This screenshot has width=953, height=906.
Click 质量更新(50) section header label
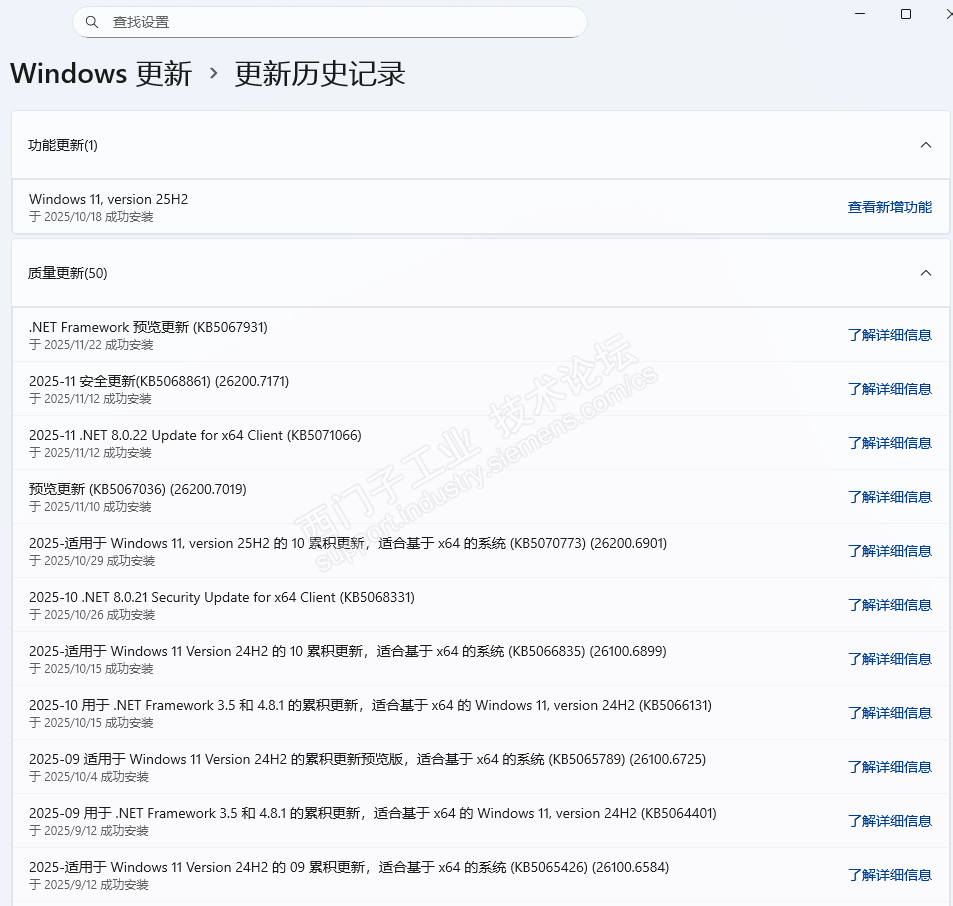pyautogui.click(x=67, y=273)
